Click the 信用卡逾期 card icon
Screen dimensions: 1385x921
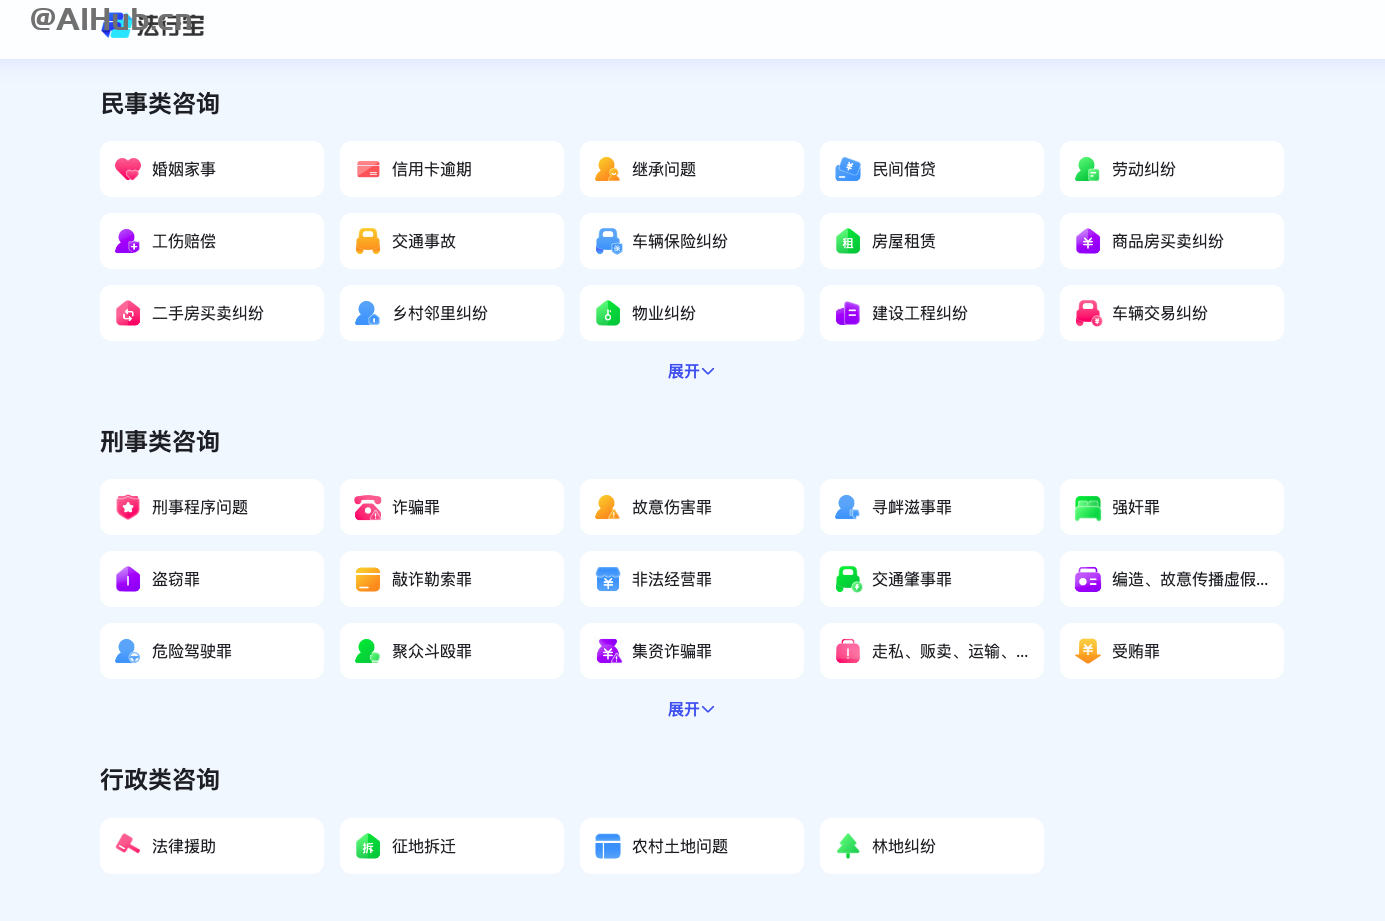[x=368, y=169]
